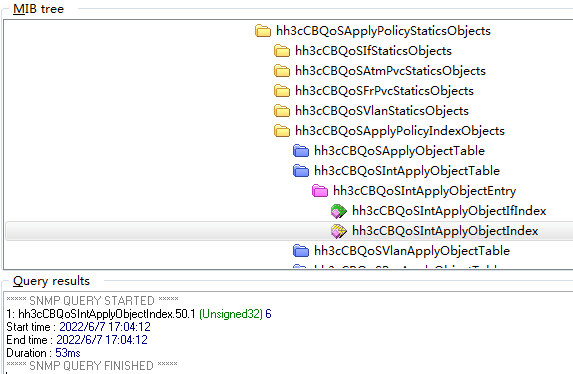
Task: Click the hh3cCBQoSIntApplyObjectIndex.50.1 result line
Action: tap(139, 314)
